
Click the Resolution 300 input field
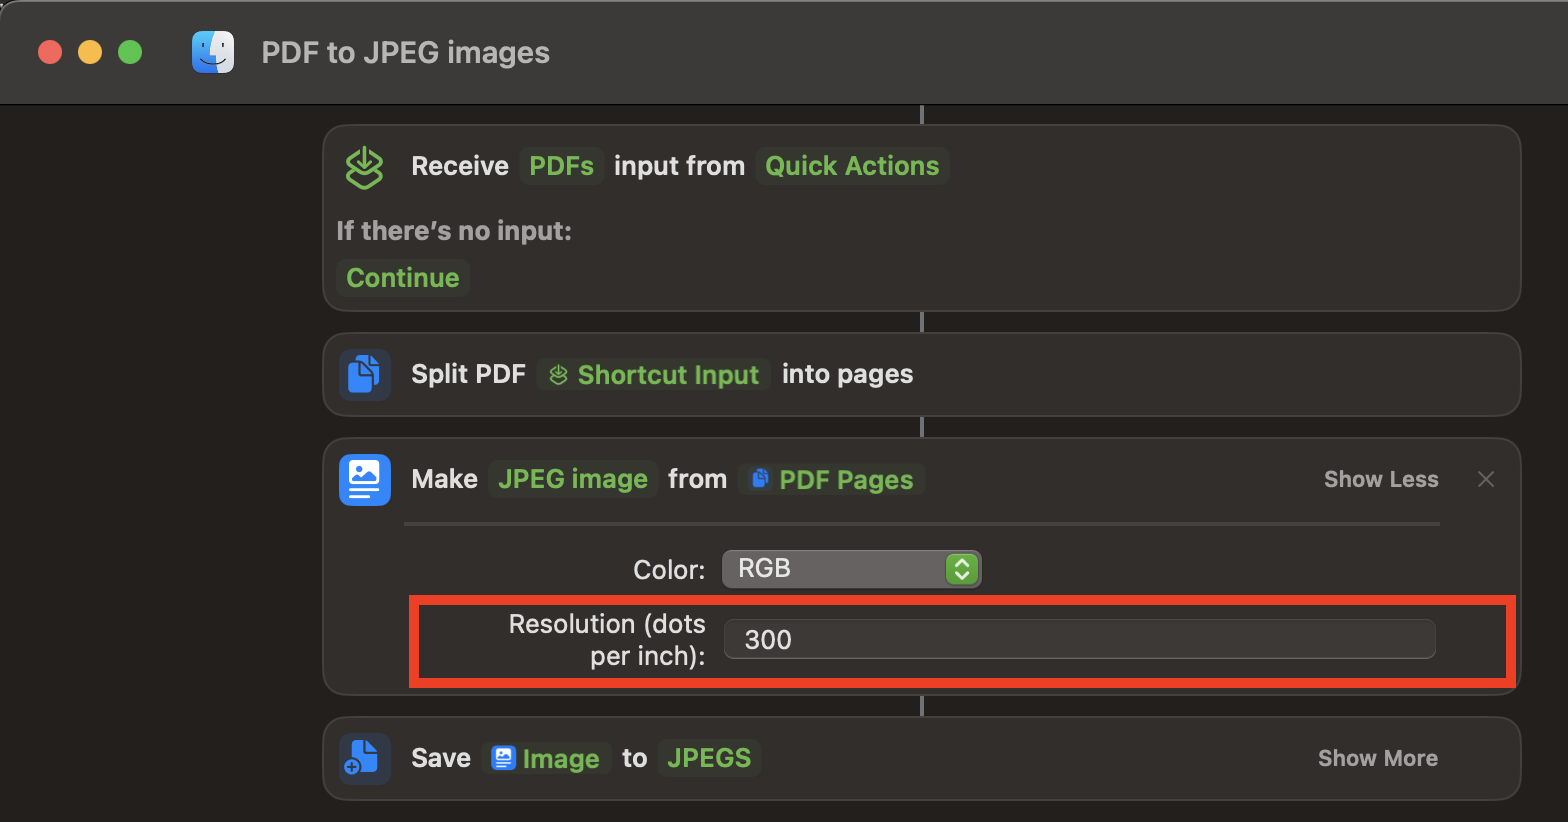coord(1079,640)
